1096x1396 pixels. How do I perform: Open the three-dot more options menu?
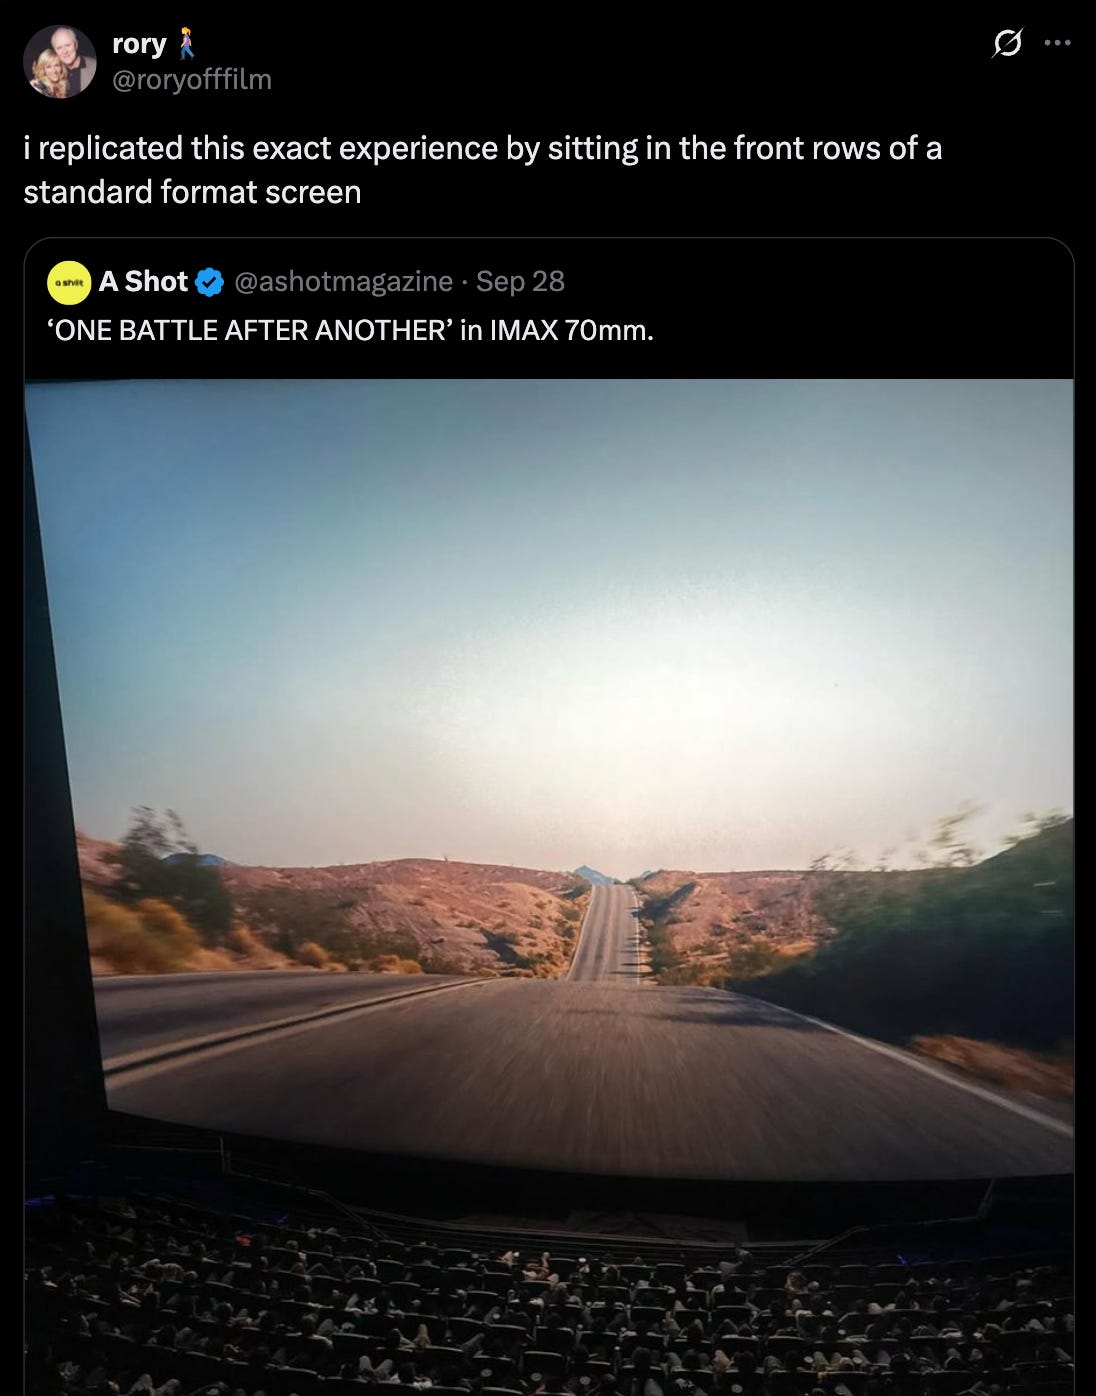pyautogui.click(x=1058, y=43)
